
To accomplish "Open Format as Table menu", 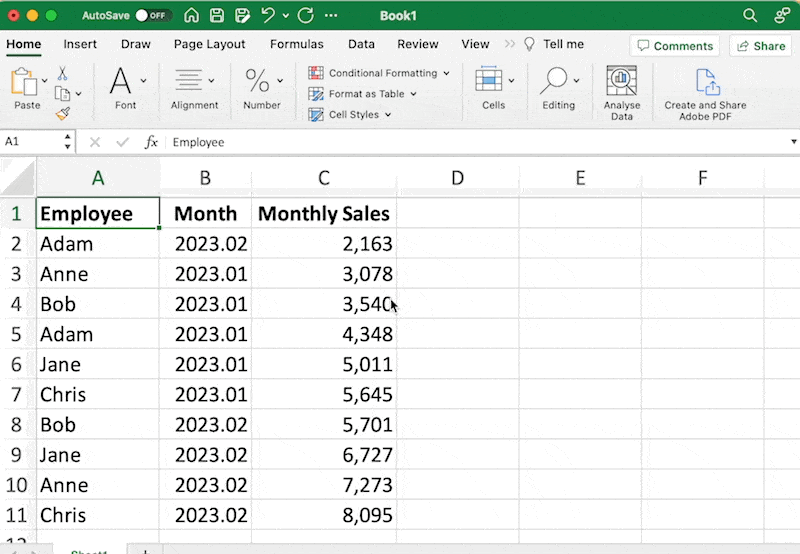I will point(363,94).
